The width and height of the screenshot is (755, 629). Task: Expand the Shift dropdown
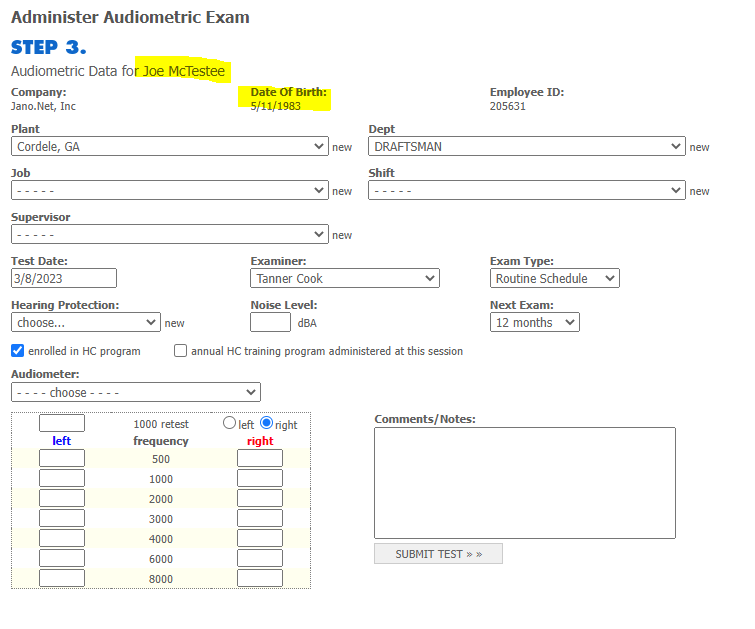(527, 190)
